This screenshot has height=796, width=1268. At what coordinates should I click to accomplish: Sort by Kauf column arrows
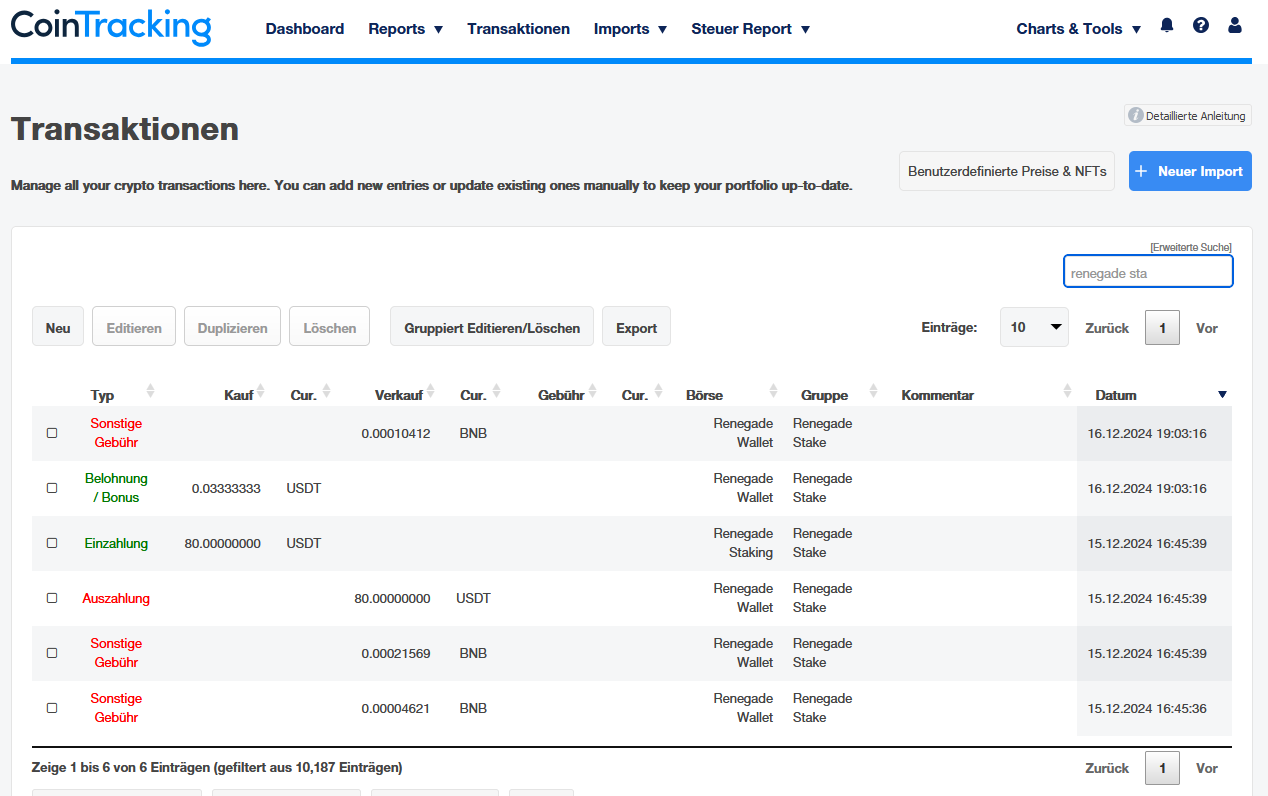(x=261, y=391)
